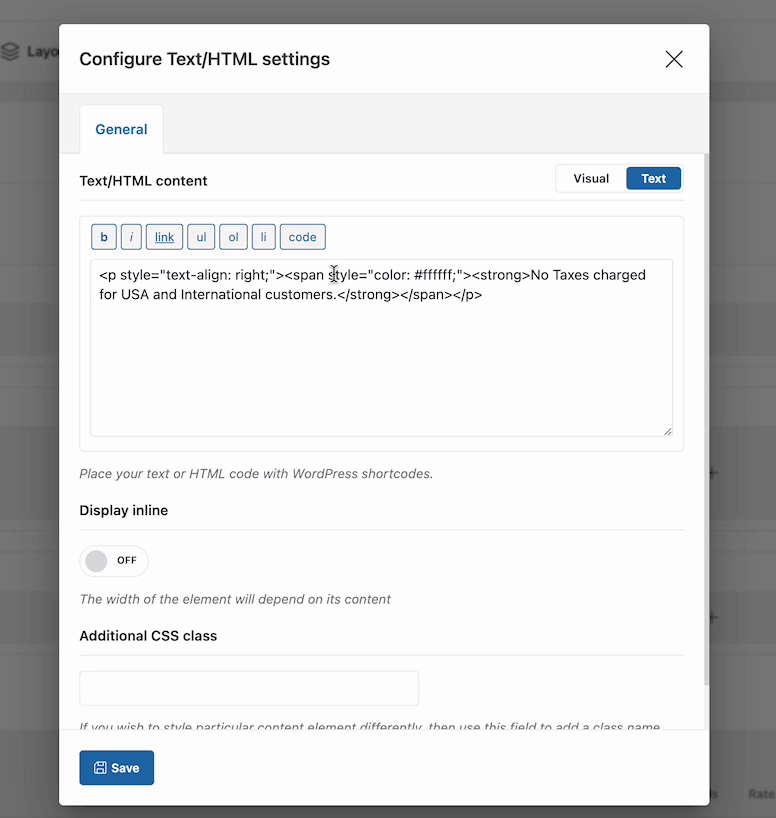Viewport: 776px width, 818px height.
Task: Insert unordered list with 'ul' button
Action: 201,237
